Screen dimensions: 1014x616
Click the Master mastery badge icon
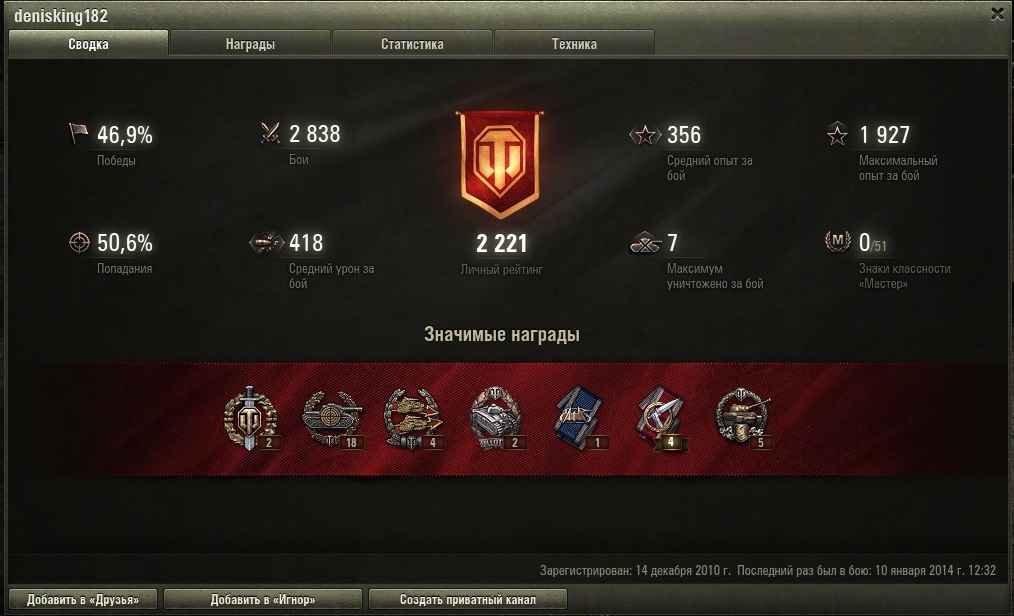(x=837, y=242)
